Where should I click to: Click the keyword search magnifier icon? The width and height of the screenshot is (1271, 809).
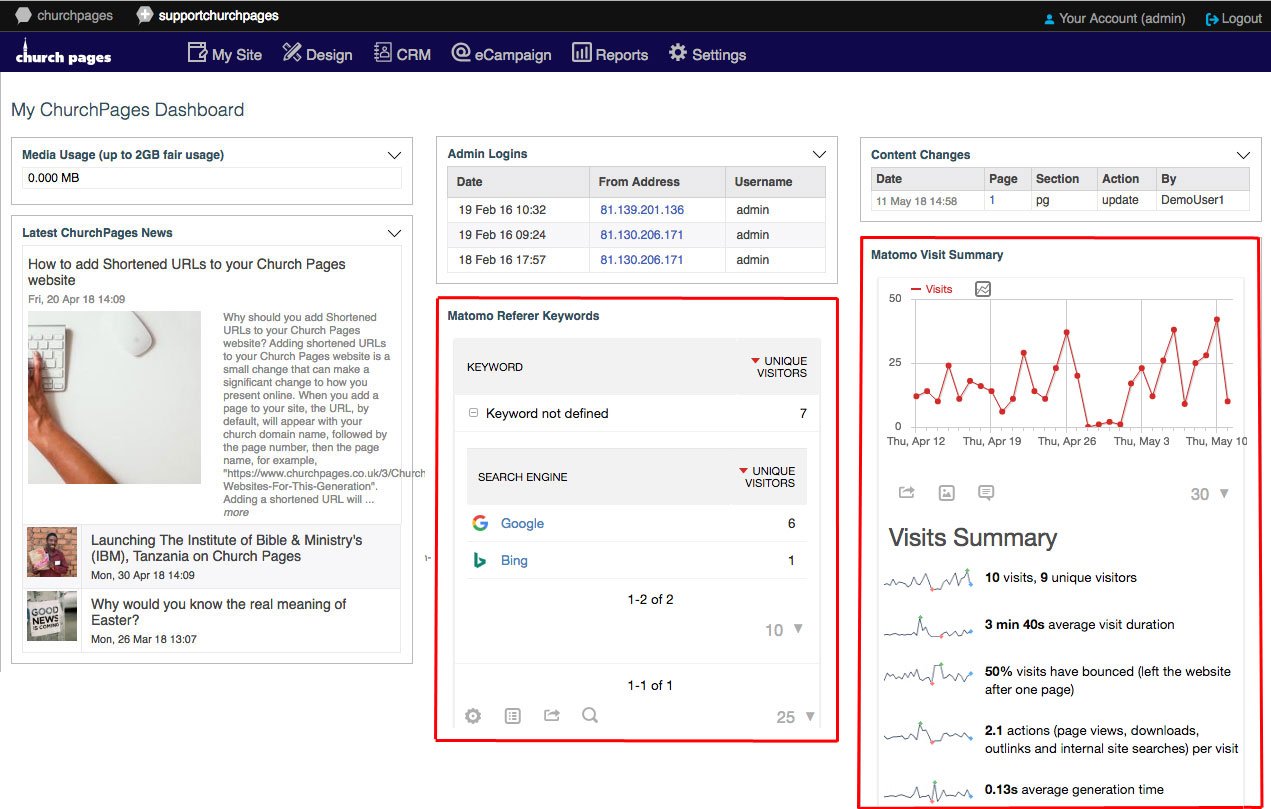point(590,715)
